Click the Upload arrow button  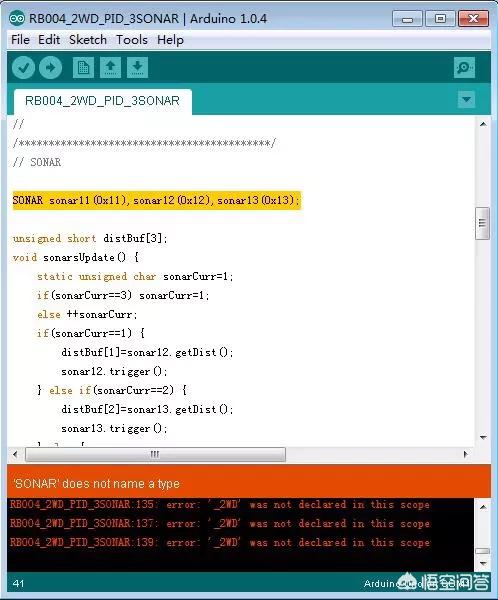tap(50, 68)
